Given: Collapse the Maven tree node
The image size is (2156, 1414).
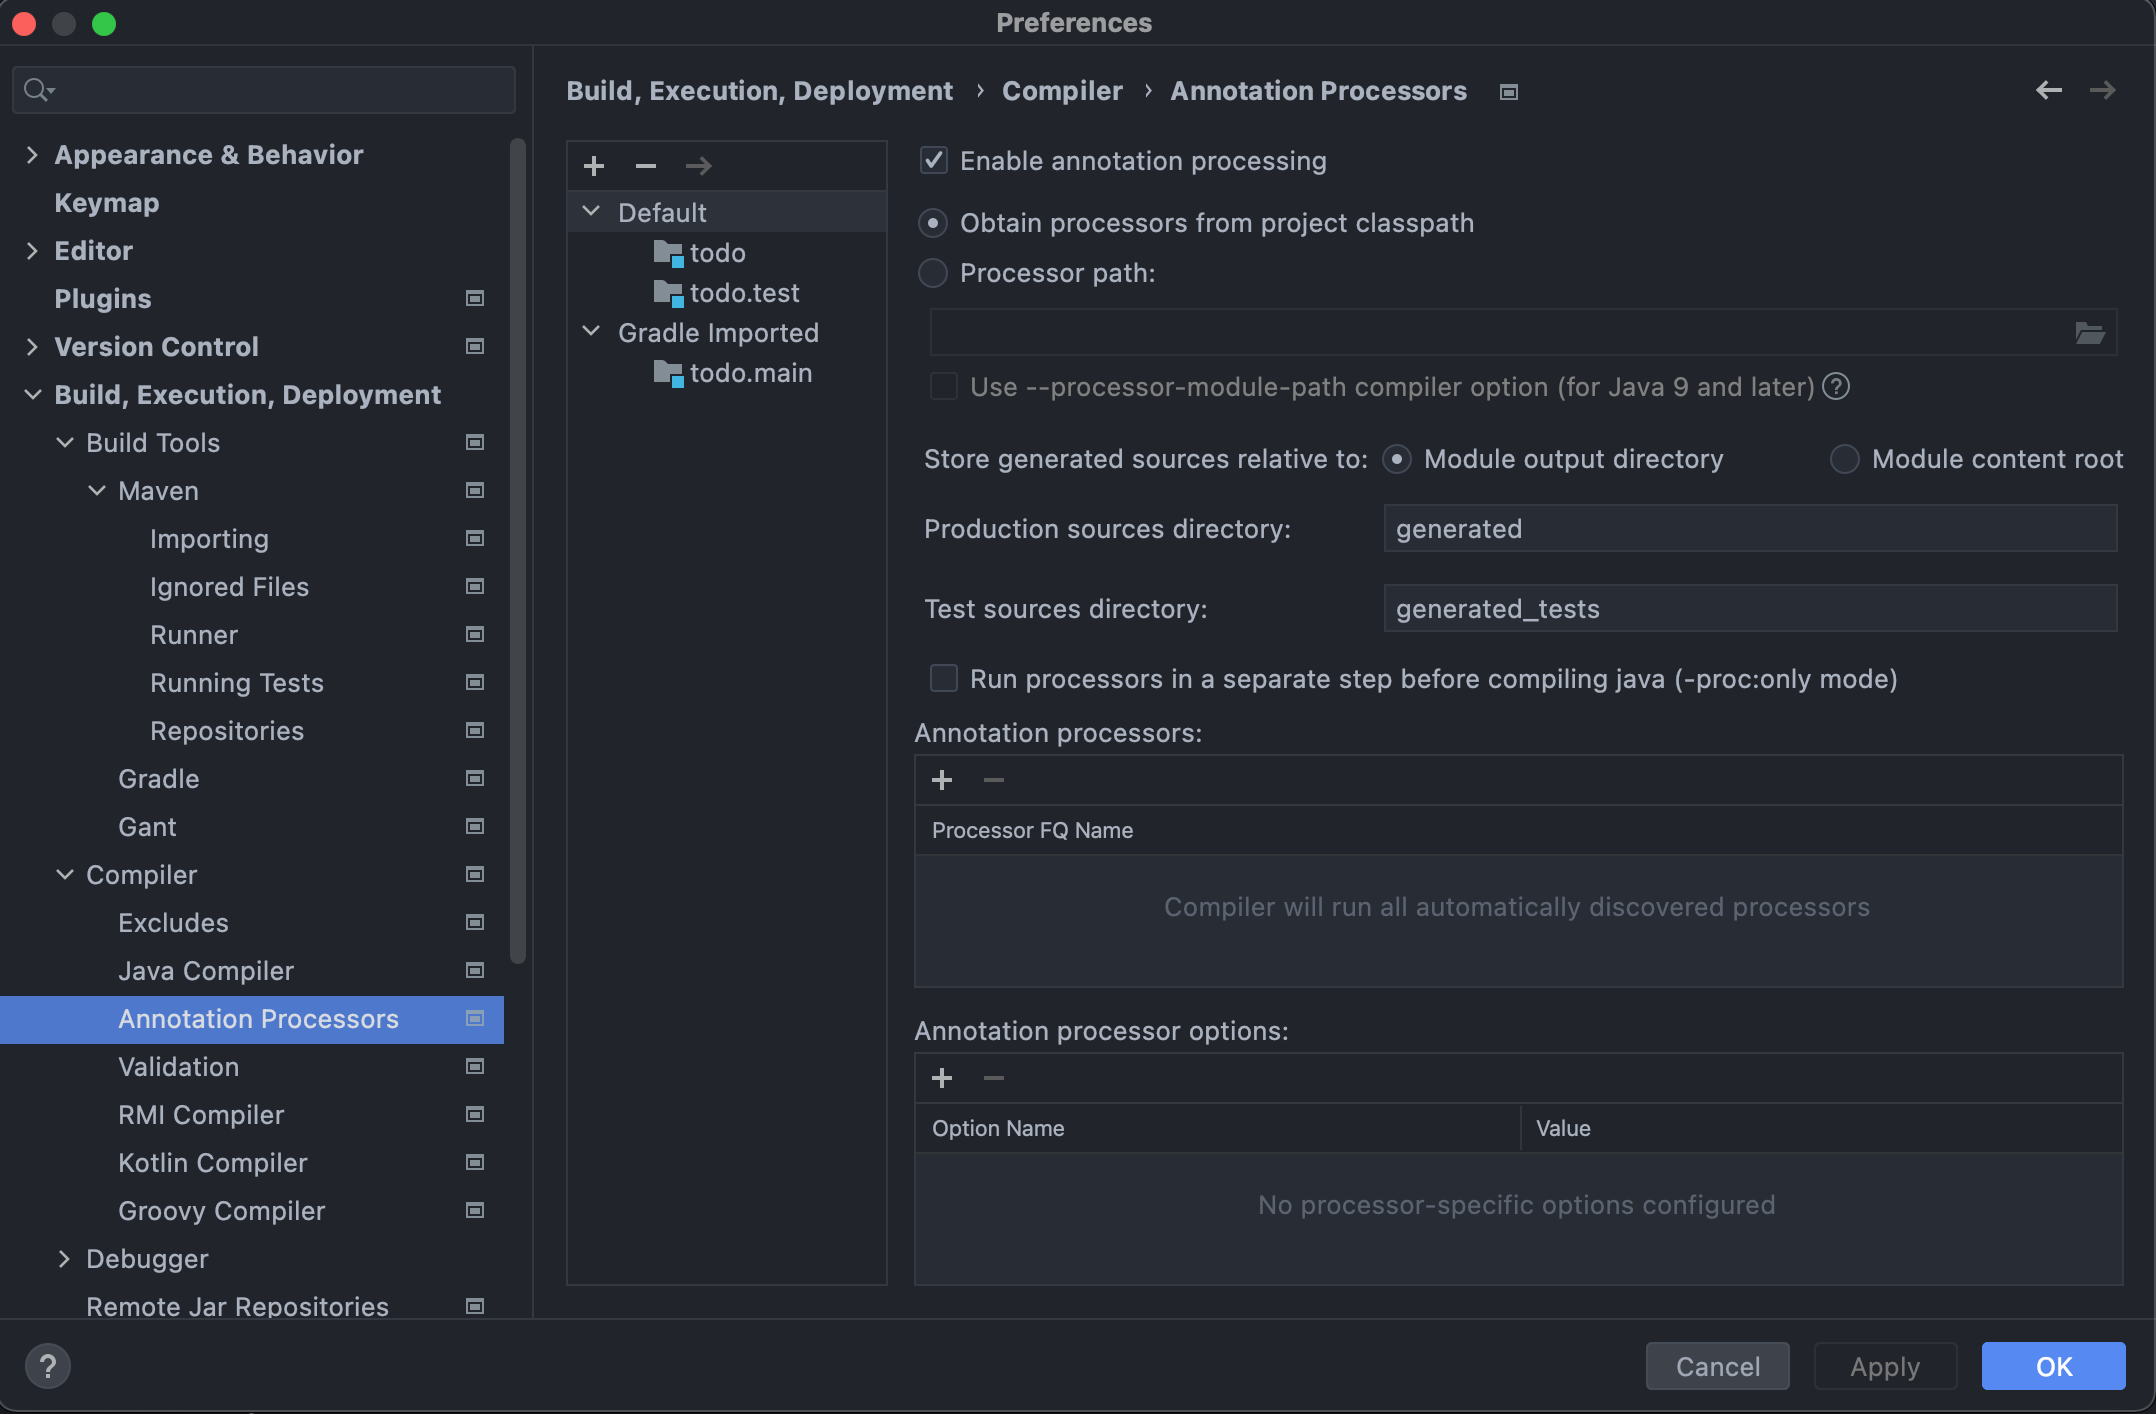Looking at the screenshot, I should click(97, 490).
